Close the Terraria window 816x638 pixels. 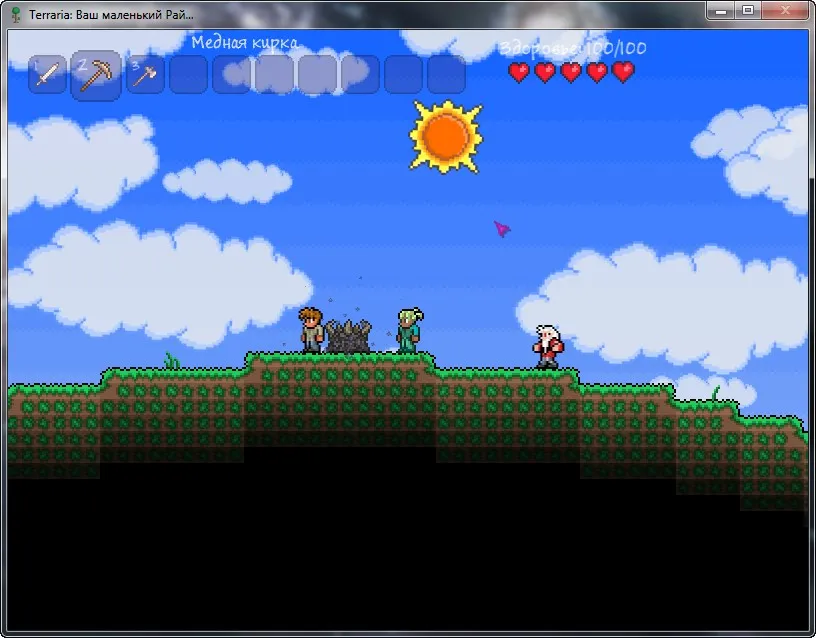pyautogui.click(x=785, y=10)
